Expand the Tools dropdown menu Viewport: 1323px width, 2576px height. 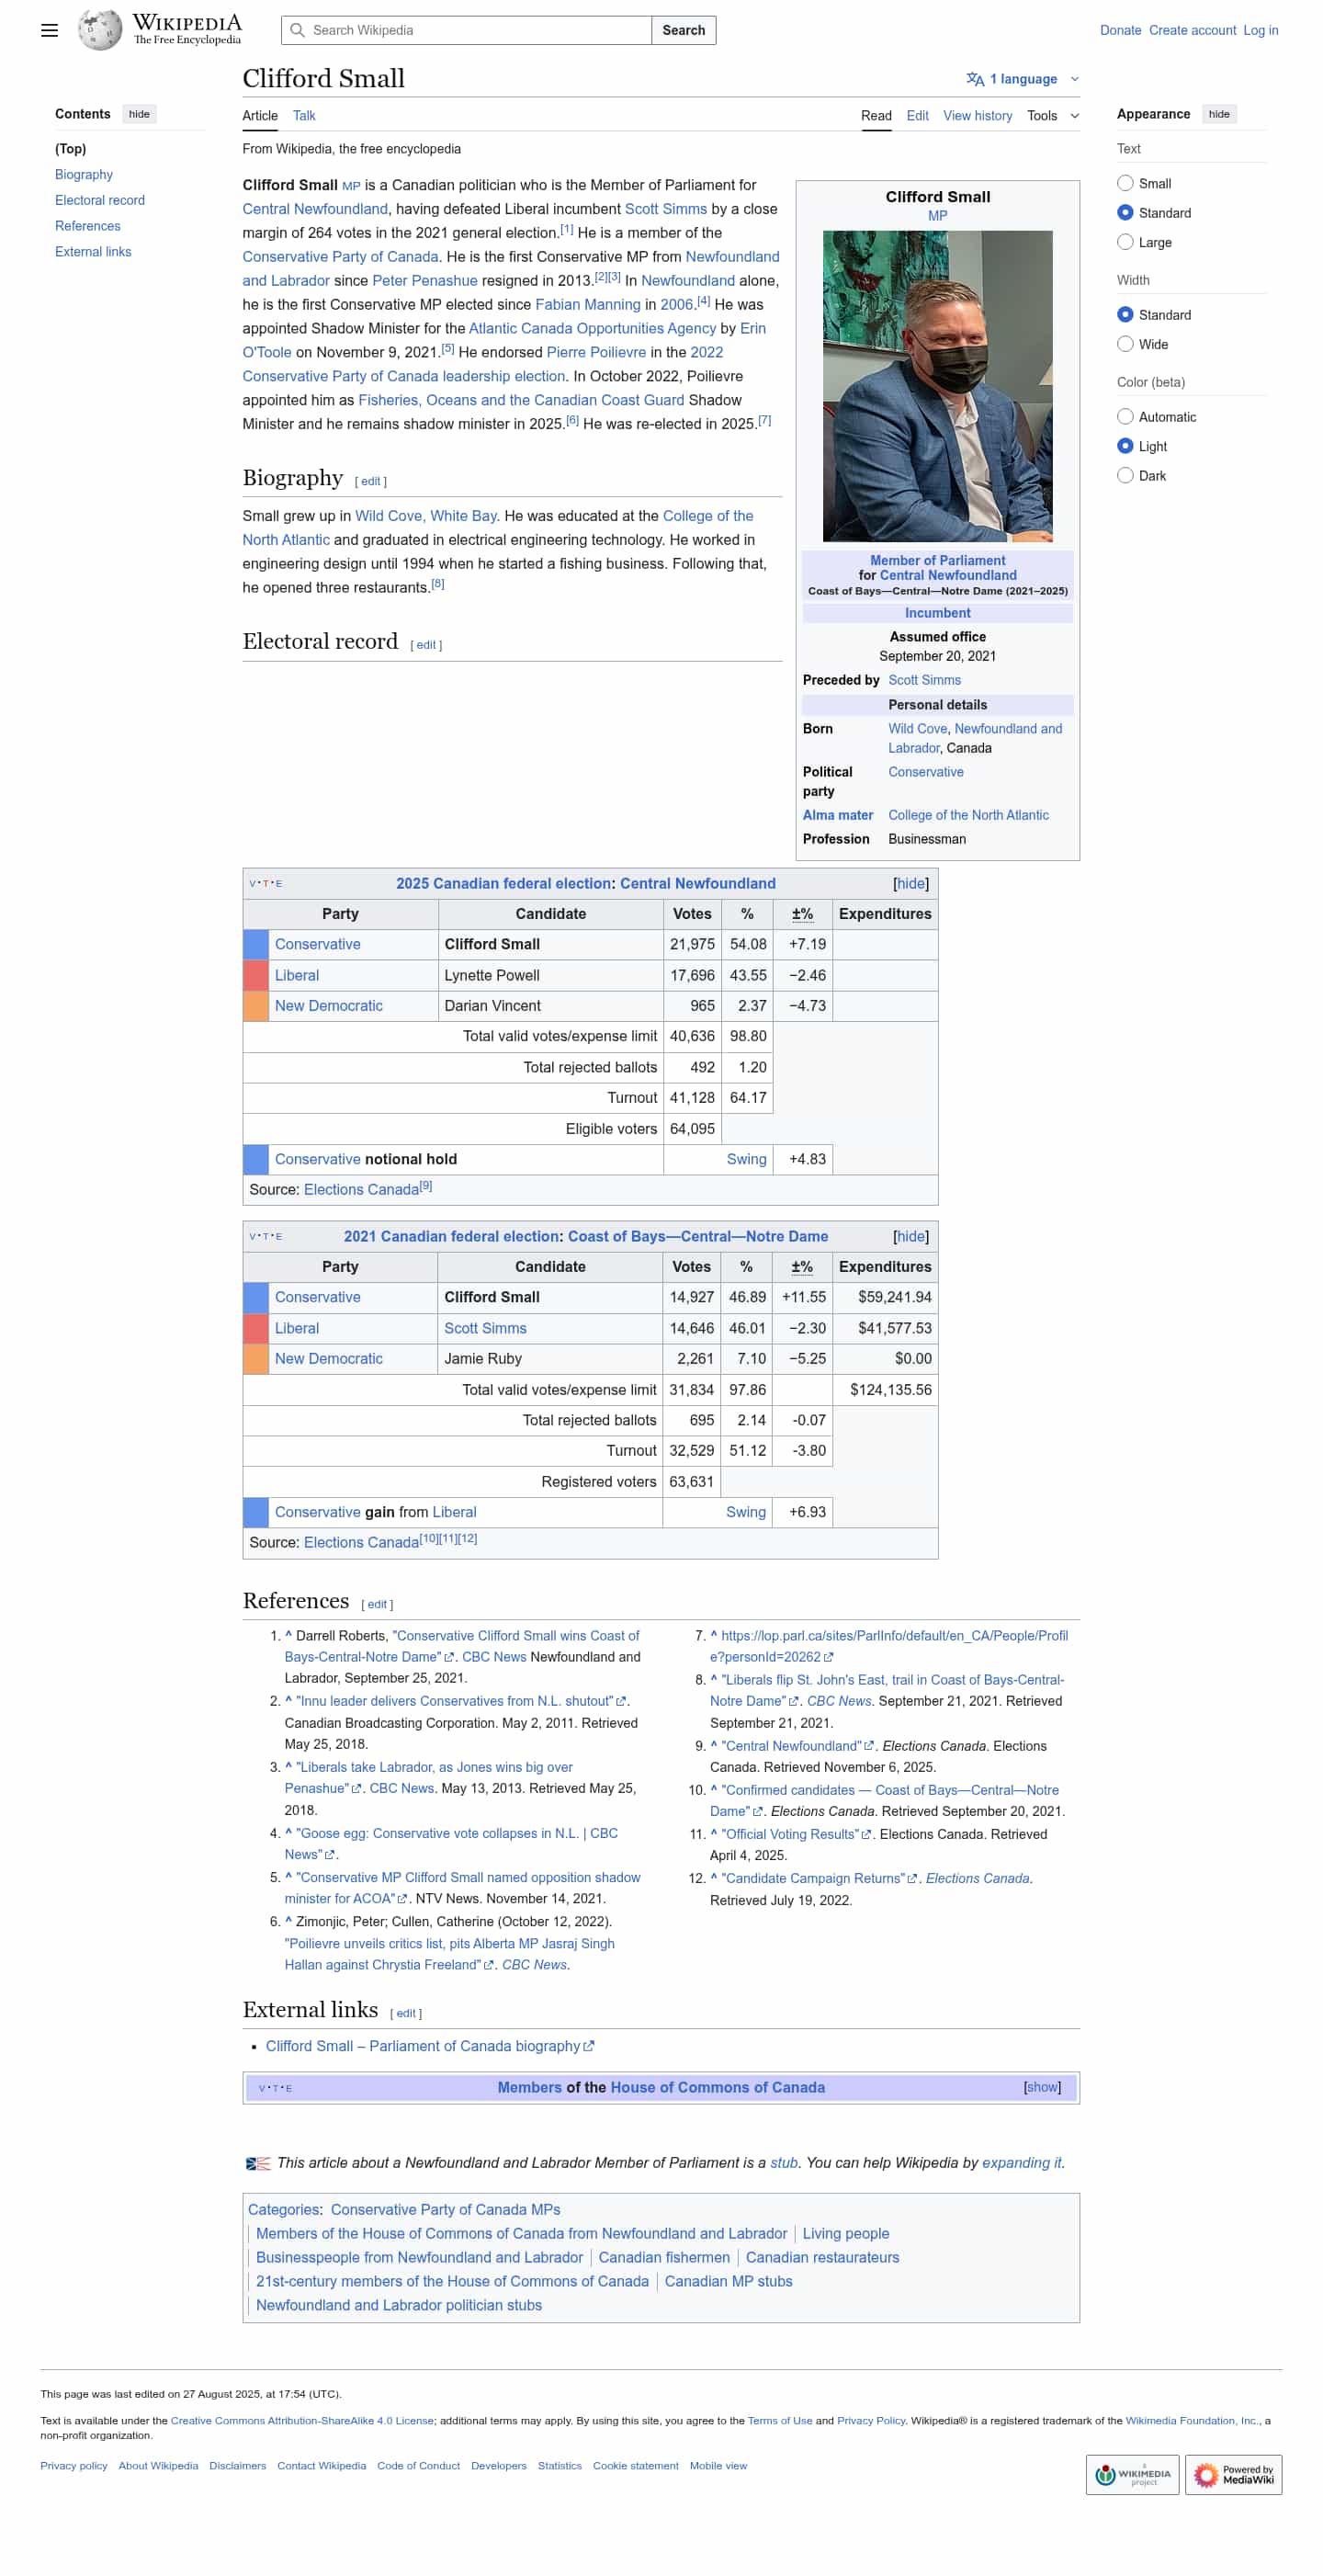(x=1052, y=116)
